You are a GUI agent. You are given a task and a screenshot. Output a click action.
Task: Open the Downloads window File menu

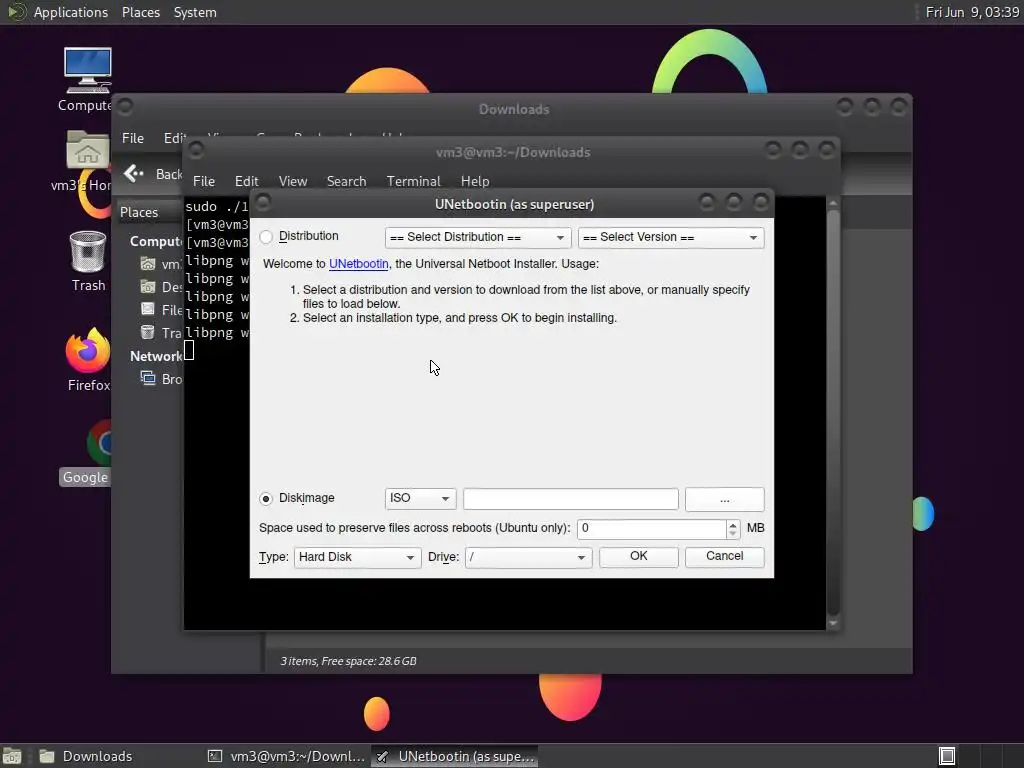[x=133, y=138]
